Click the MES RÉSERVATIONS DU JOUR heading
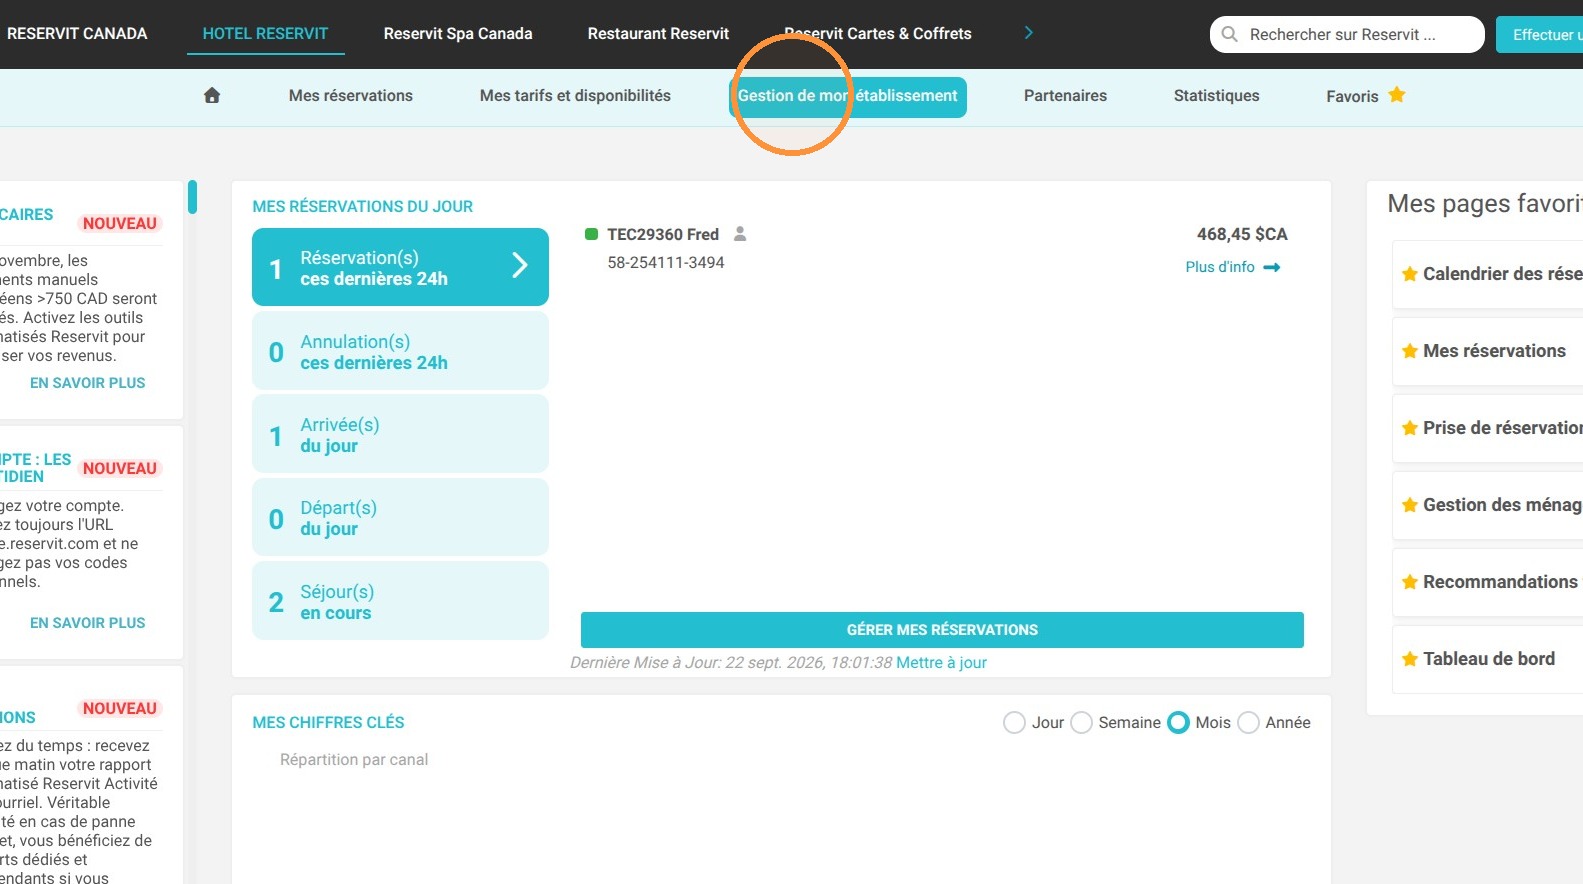1583x884 pixels. (362, 206)
